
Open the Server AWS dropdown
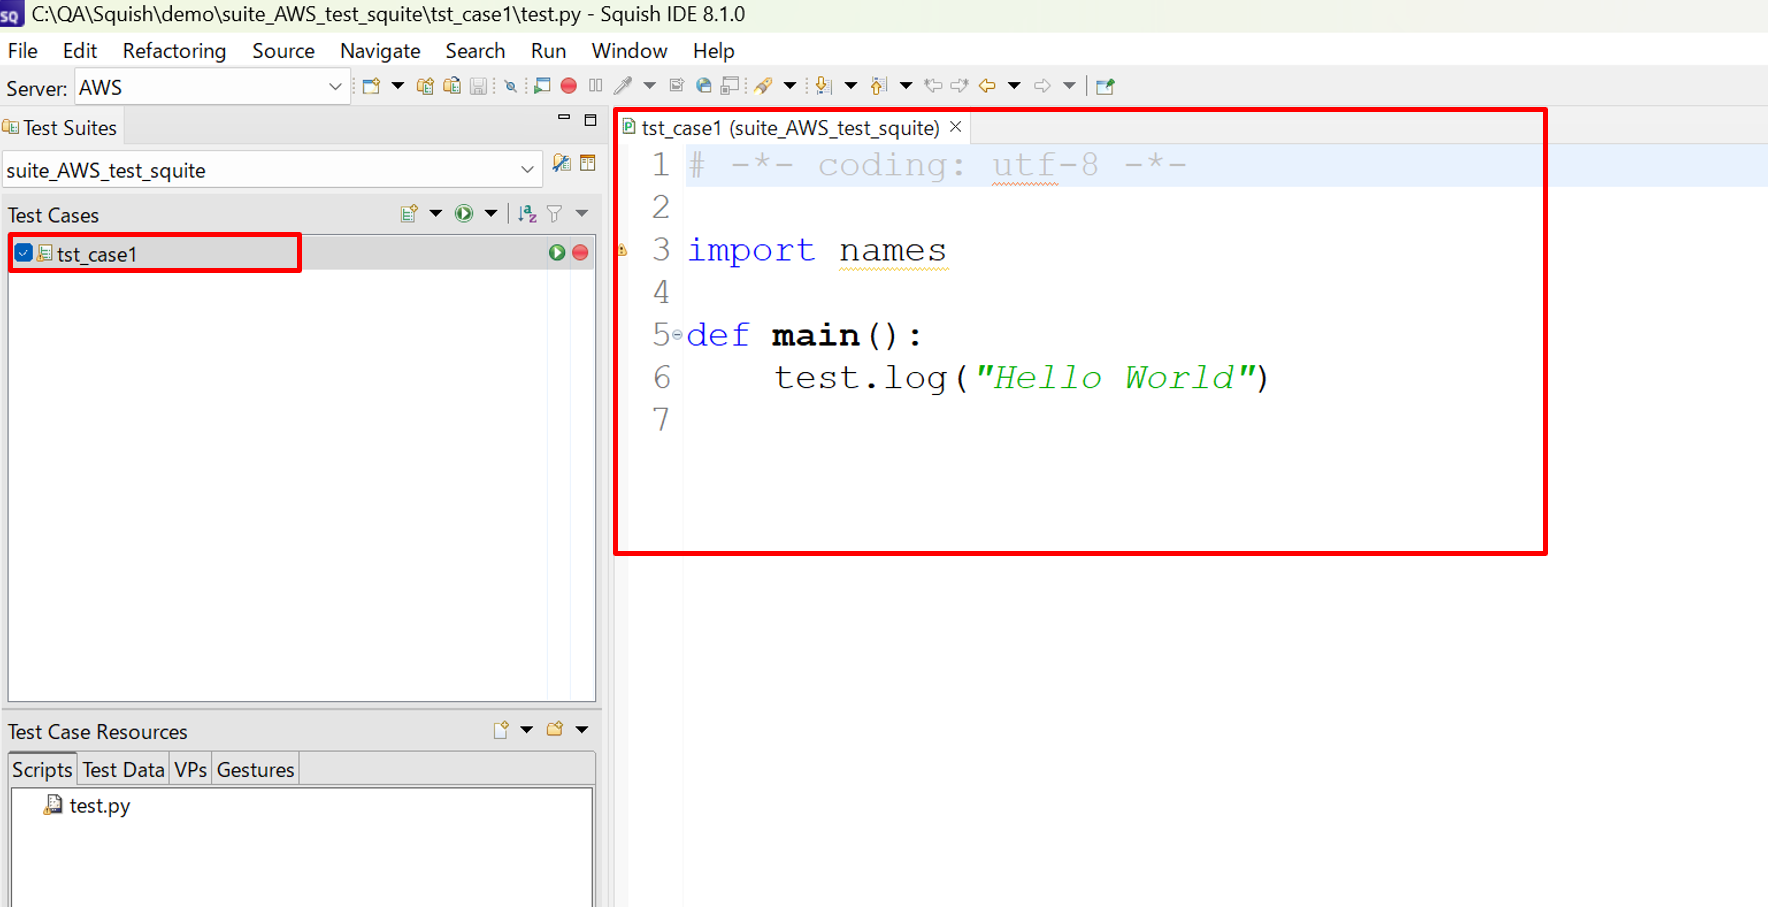click(334, 87)
